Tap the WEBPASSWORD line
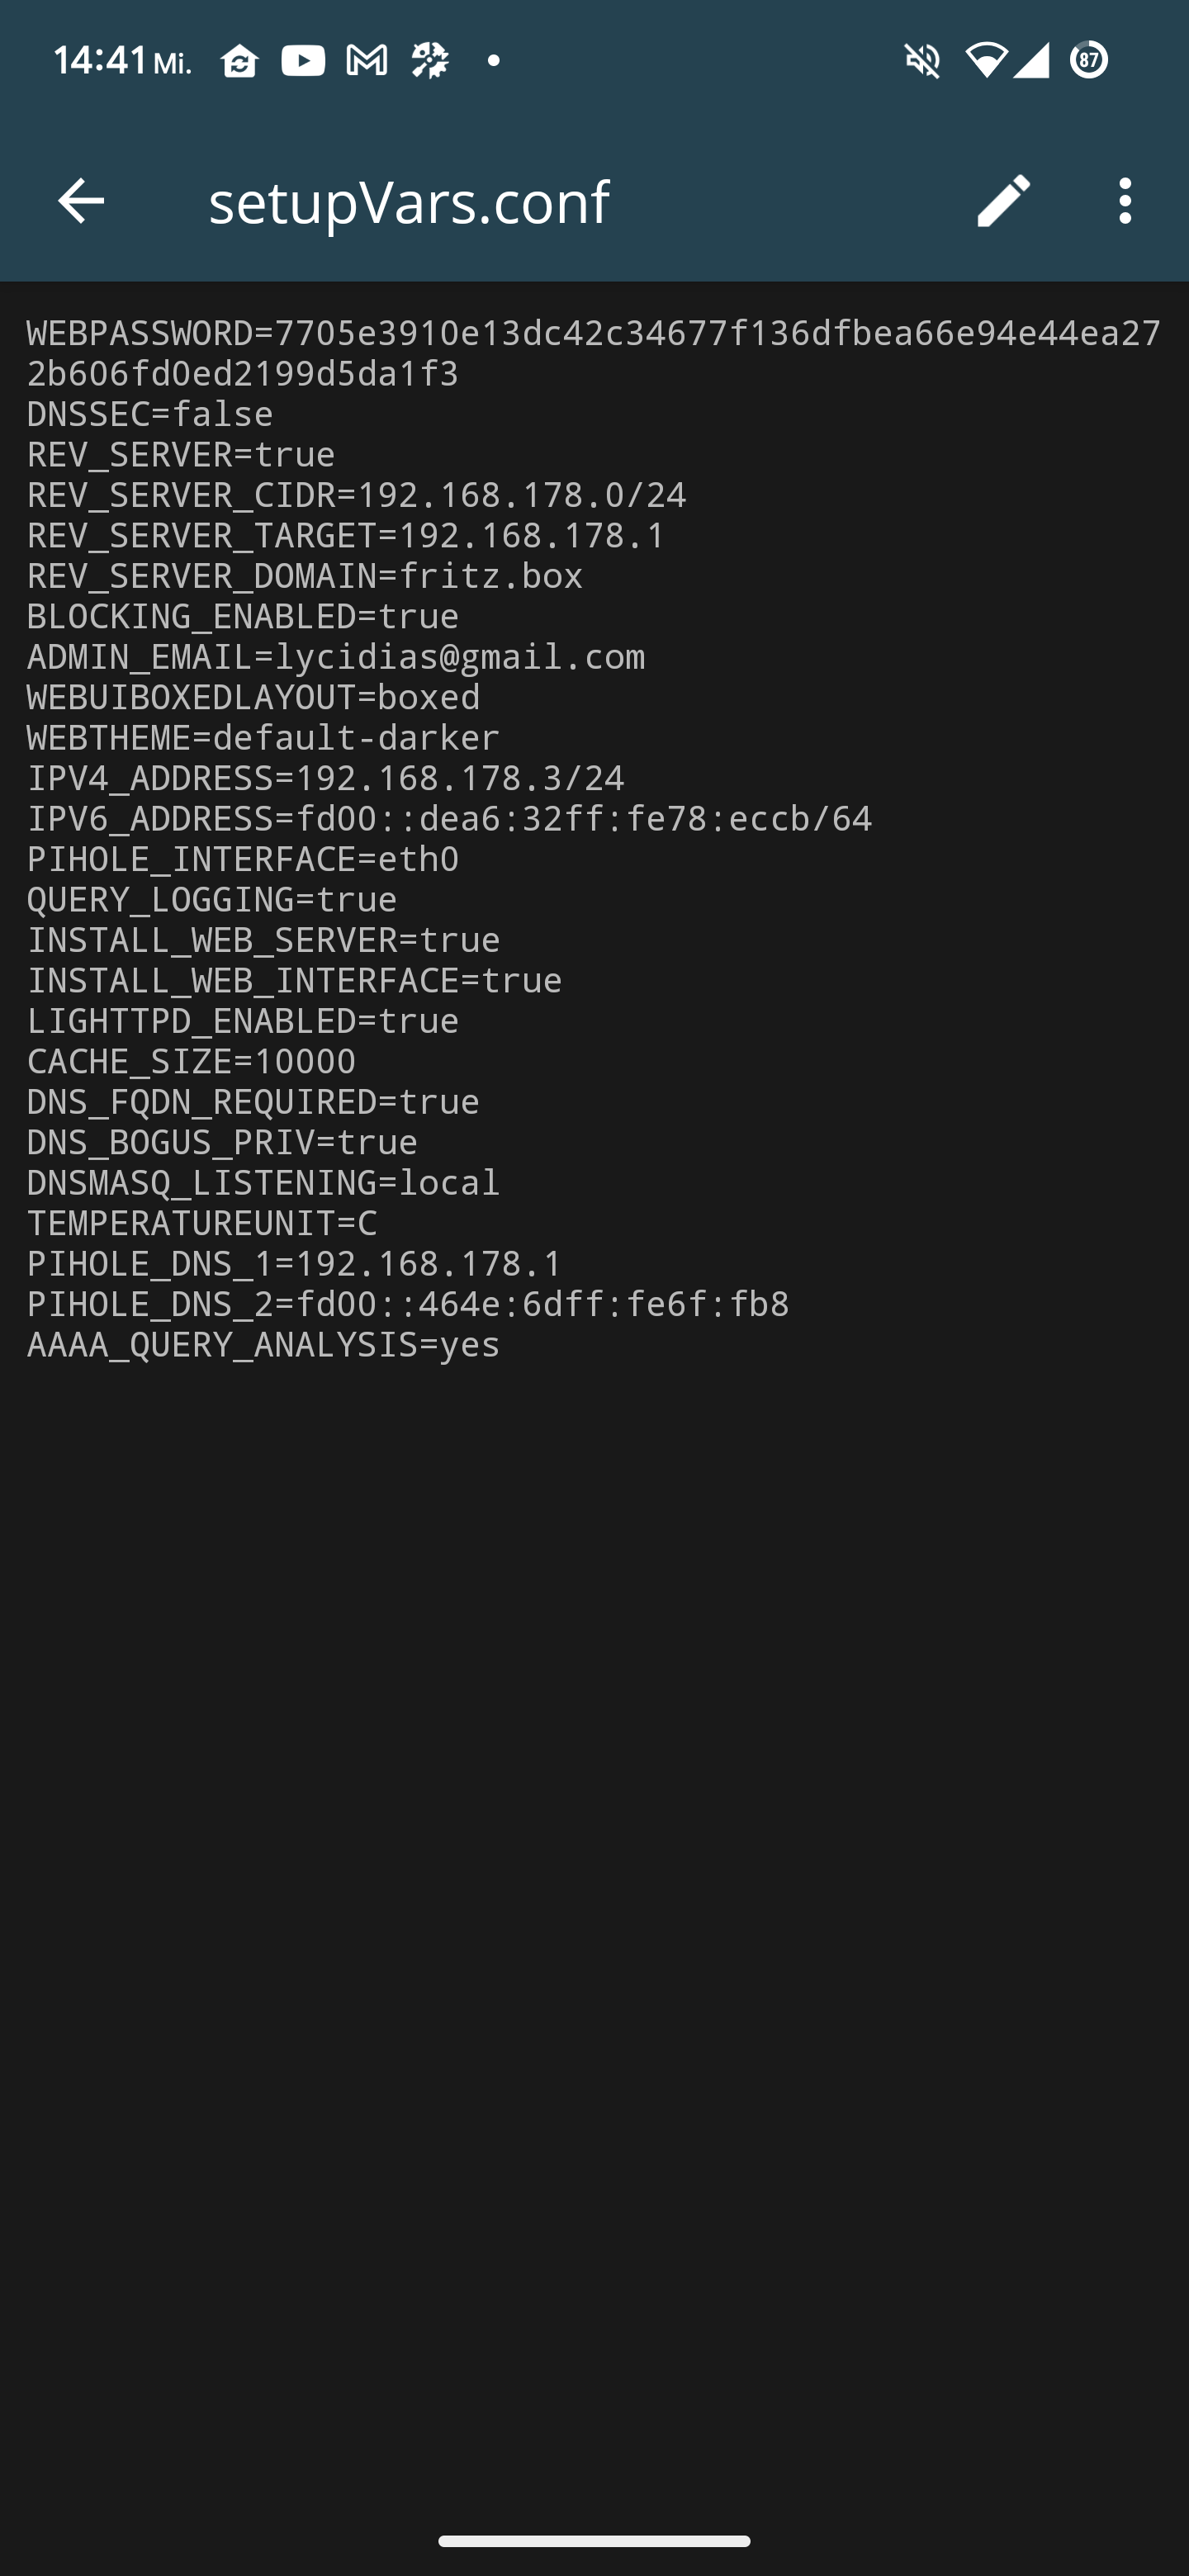The width and height of the screenshot is (1189, 2576). tap(594, 352)
